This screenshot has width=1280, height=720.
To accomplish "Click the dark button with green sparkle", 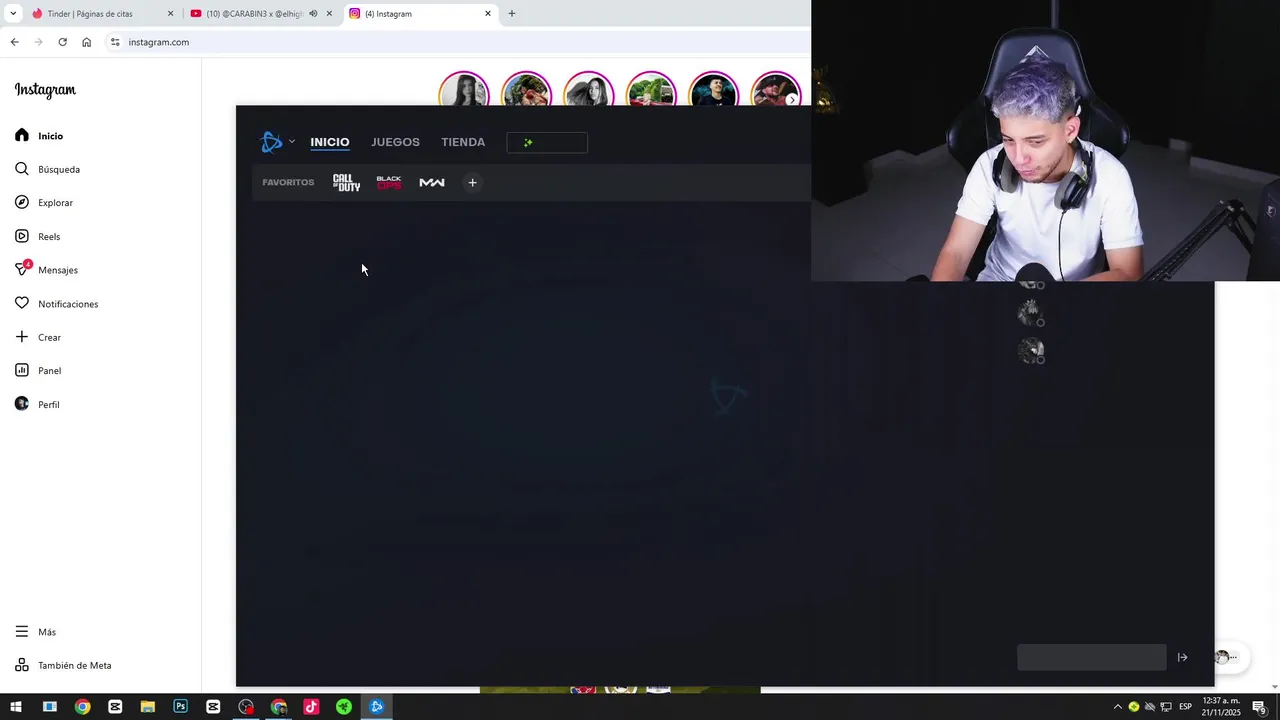I will [x=547, y=143].
